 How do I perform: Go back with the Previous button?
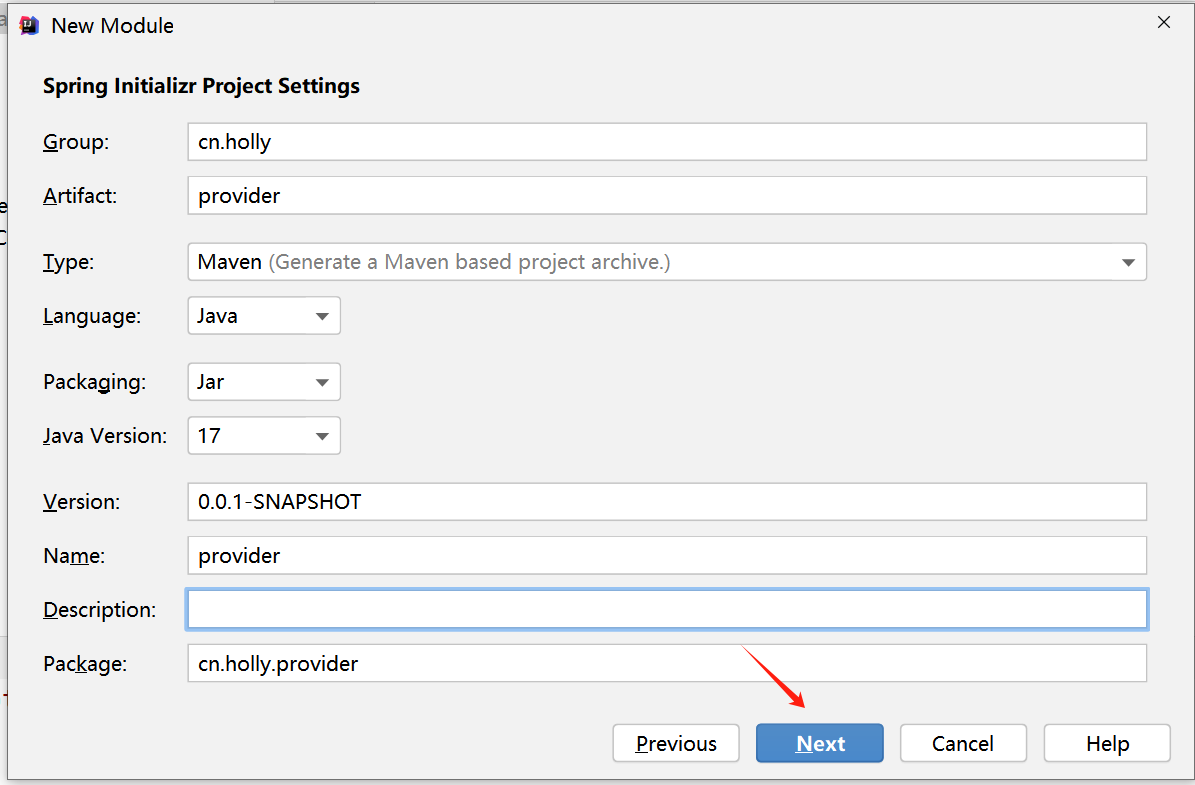click(676, 743)
